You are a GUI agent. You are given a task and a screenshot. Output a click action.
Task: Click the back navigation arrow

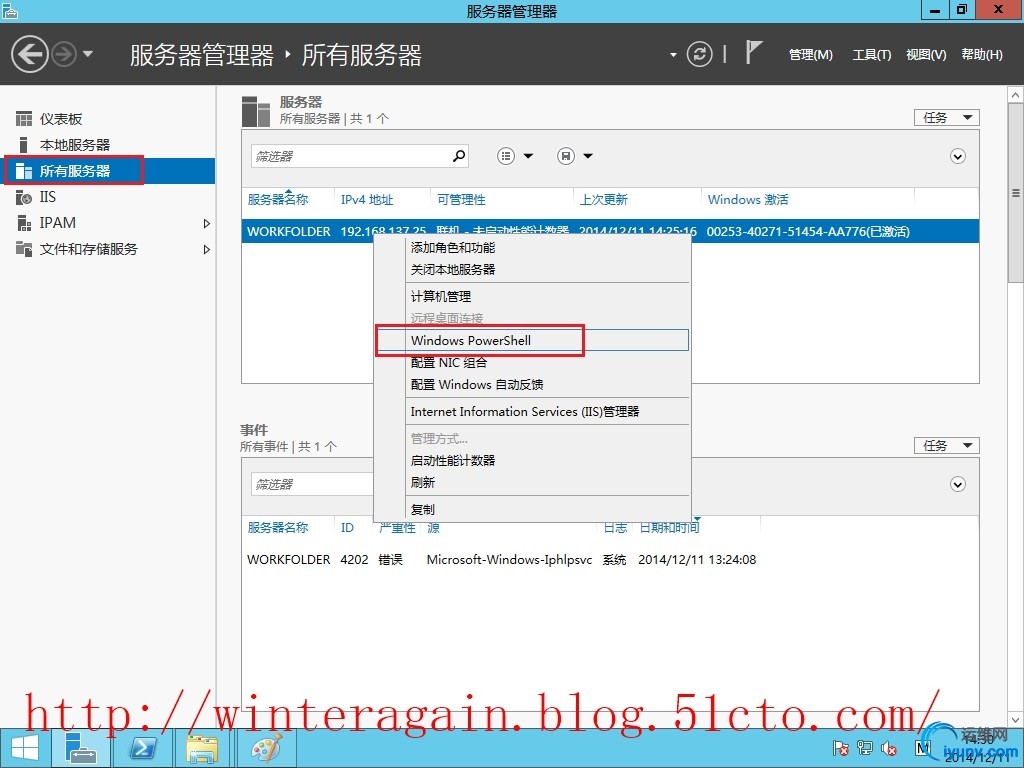click(29, 54)
